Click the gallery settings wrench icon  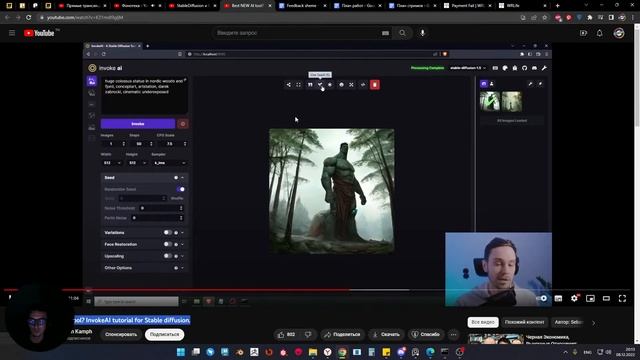pos(530,84)
